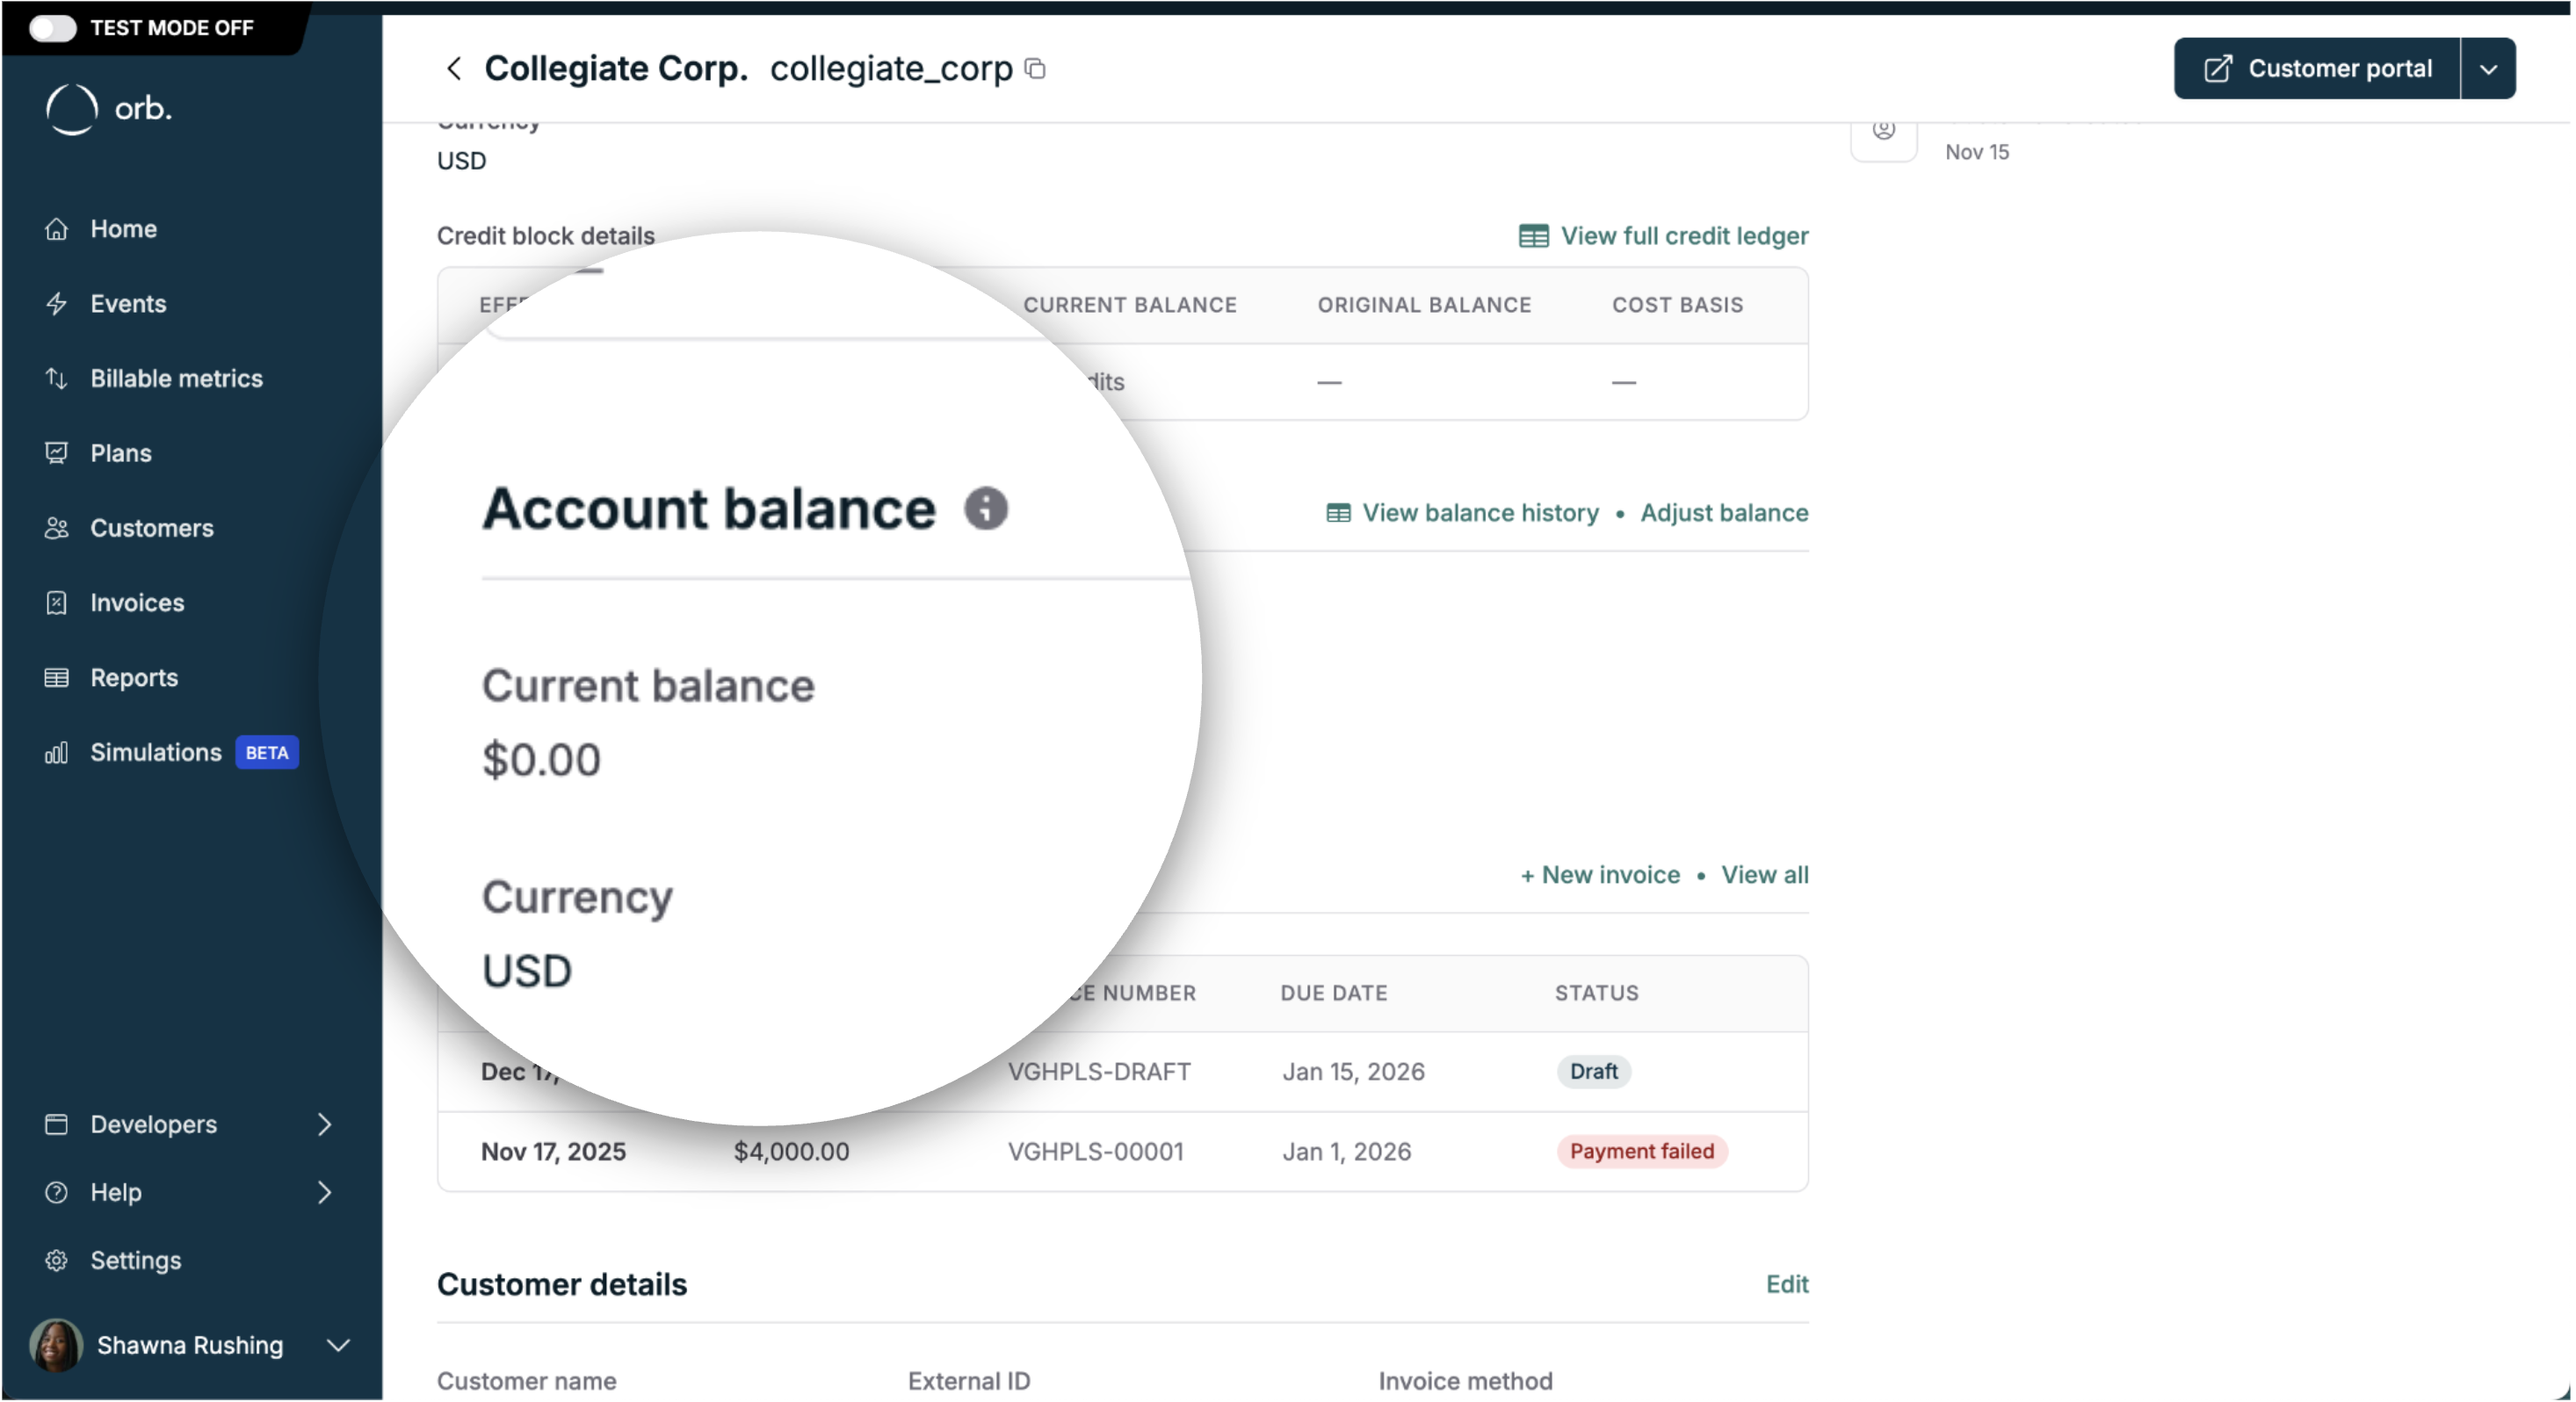2576x1402 pixels.
Task: Create a new invoice
Action: tap(1600, 874)
